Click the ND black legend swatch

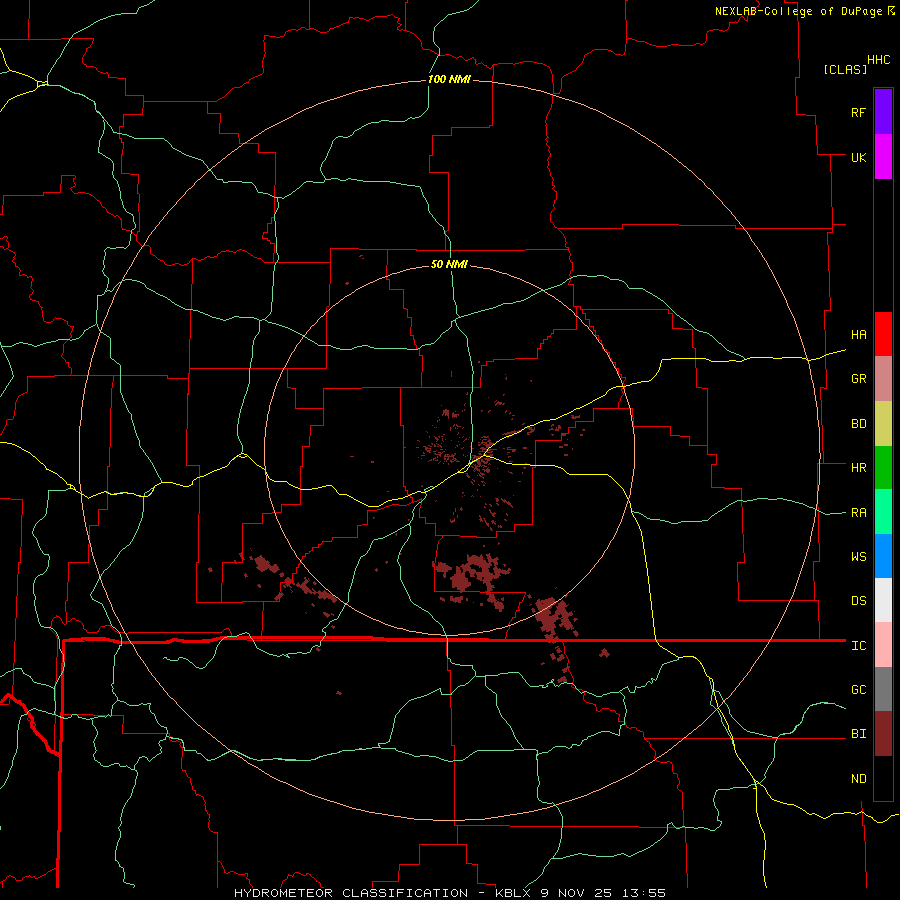tap(883, 778)
